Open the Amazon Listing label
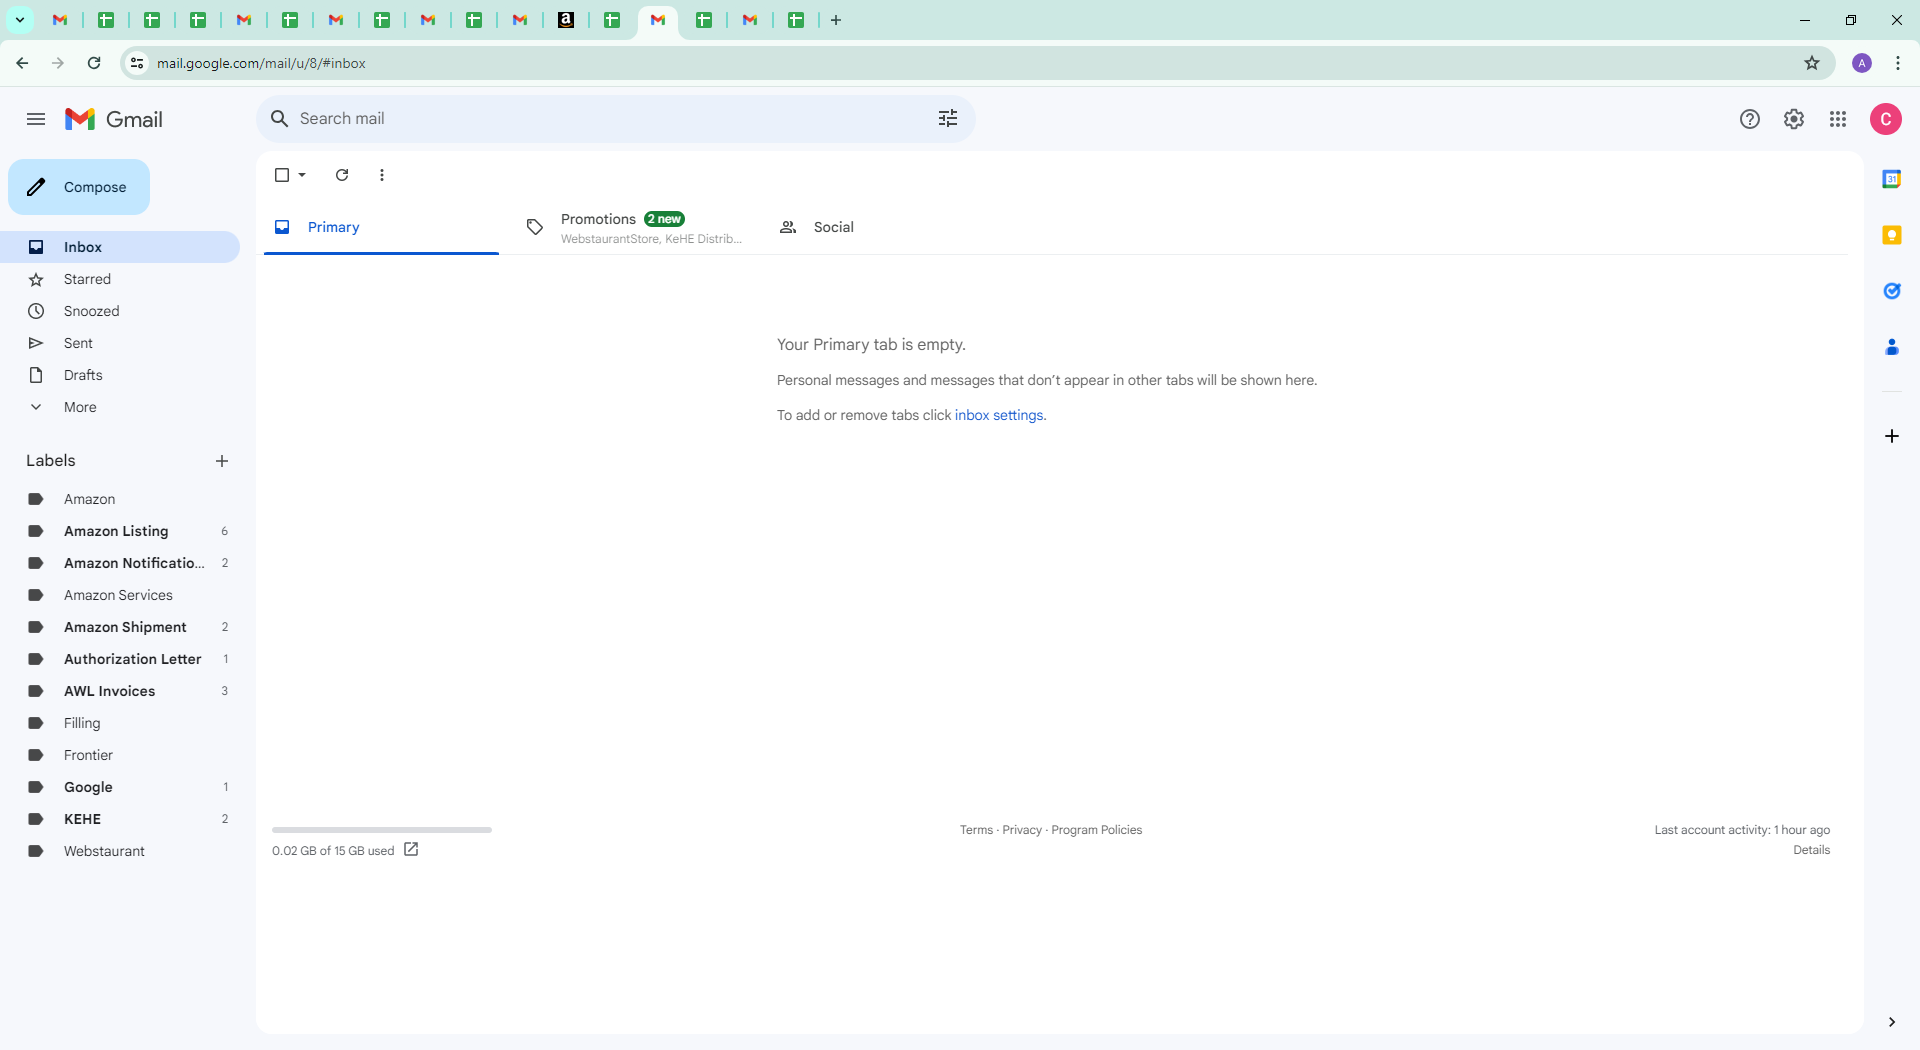Viewport: 1920px width, 1050px height. click(x=120, y=531)
